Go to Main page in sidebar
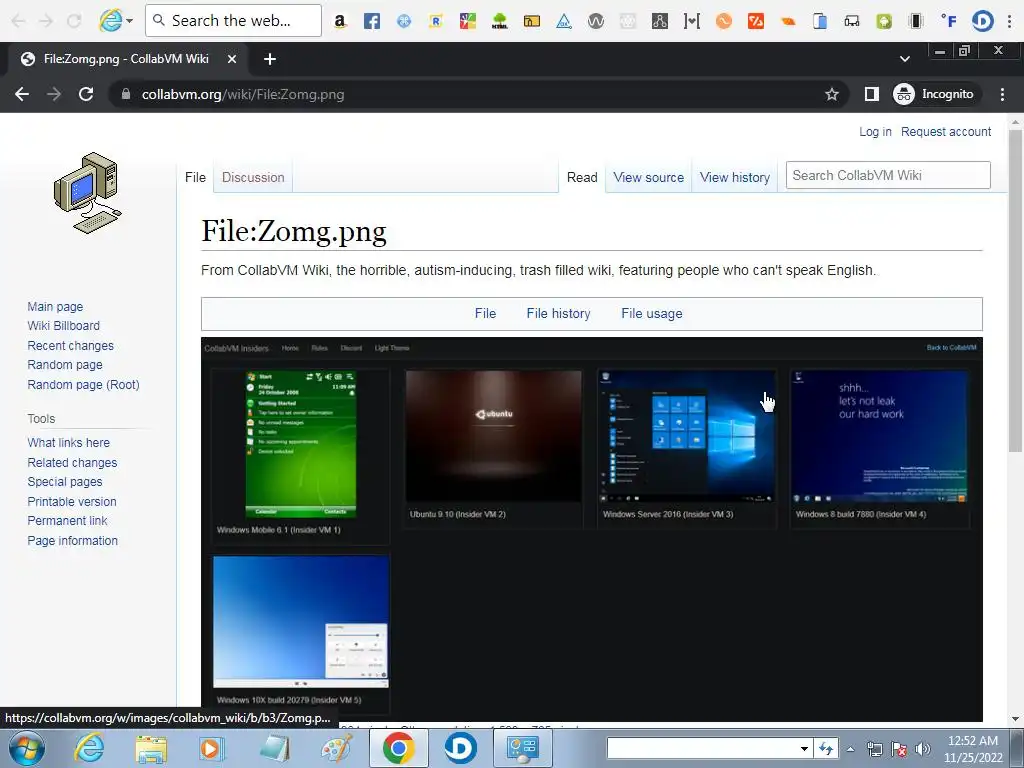 55,306
